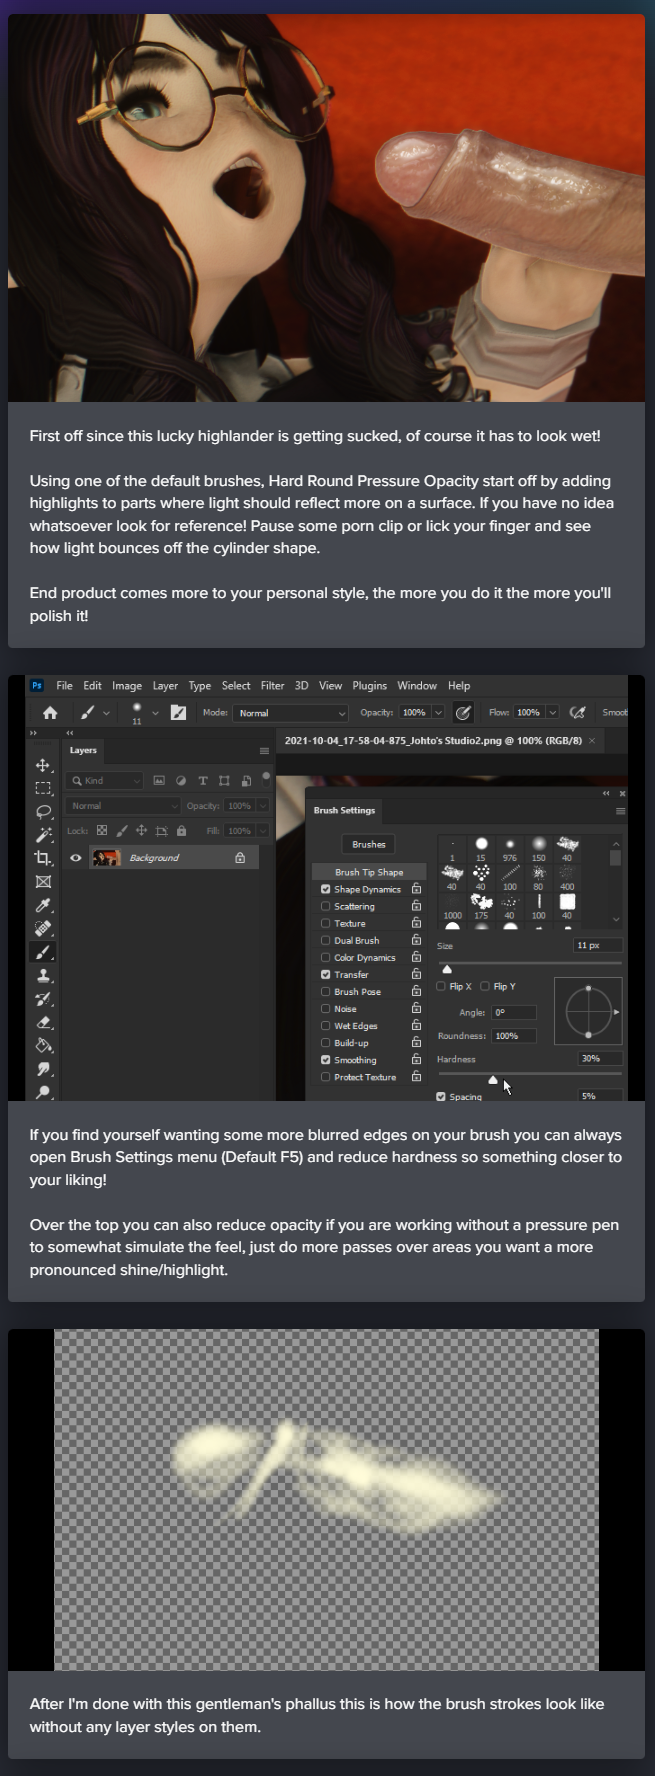This screenshot has height=1776, width=655.
Task: Open the Filter menu
Action: (272, 686)
